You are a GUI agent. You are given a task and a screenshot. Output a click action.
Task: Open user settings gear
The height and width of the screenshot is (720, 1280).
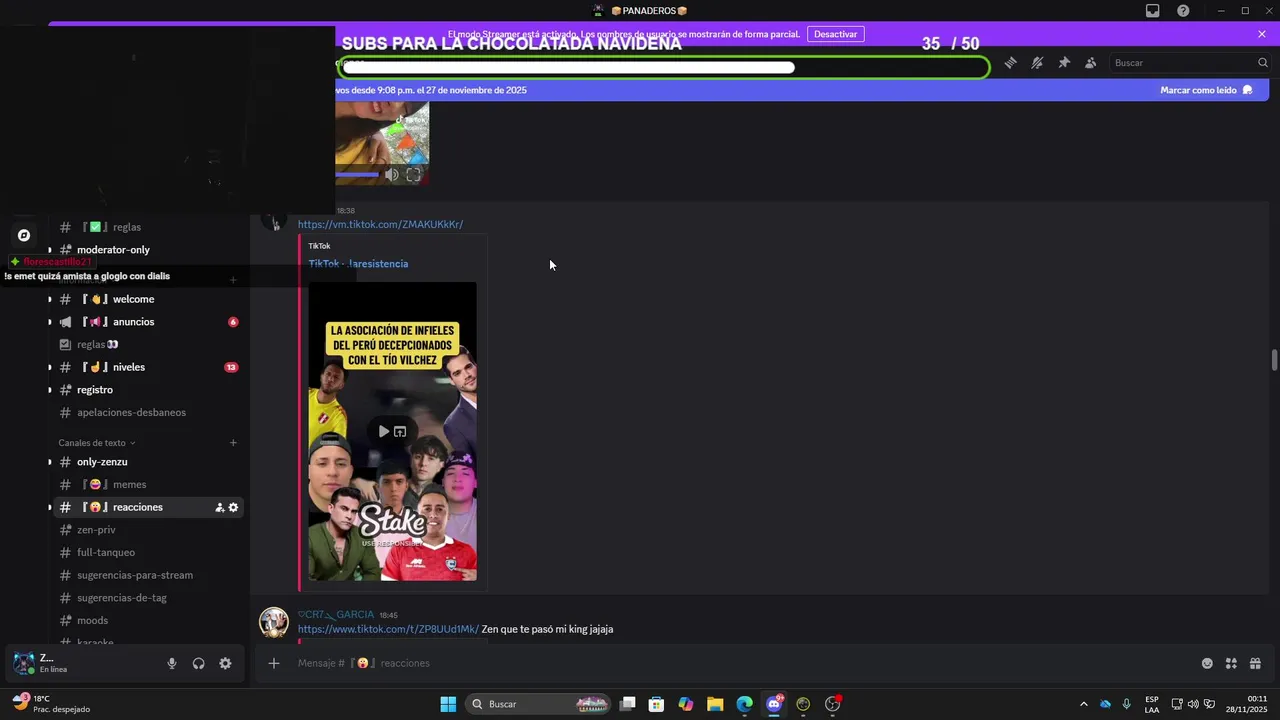click(x=225, y=663)
